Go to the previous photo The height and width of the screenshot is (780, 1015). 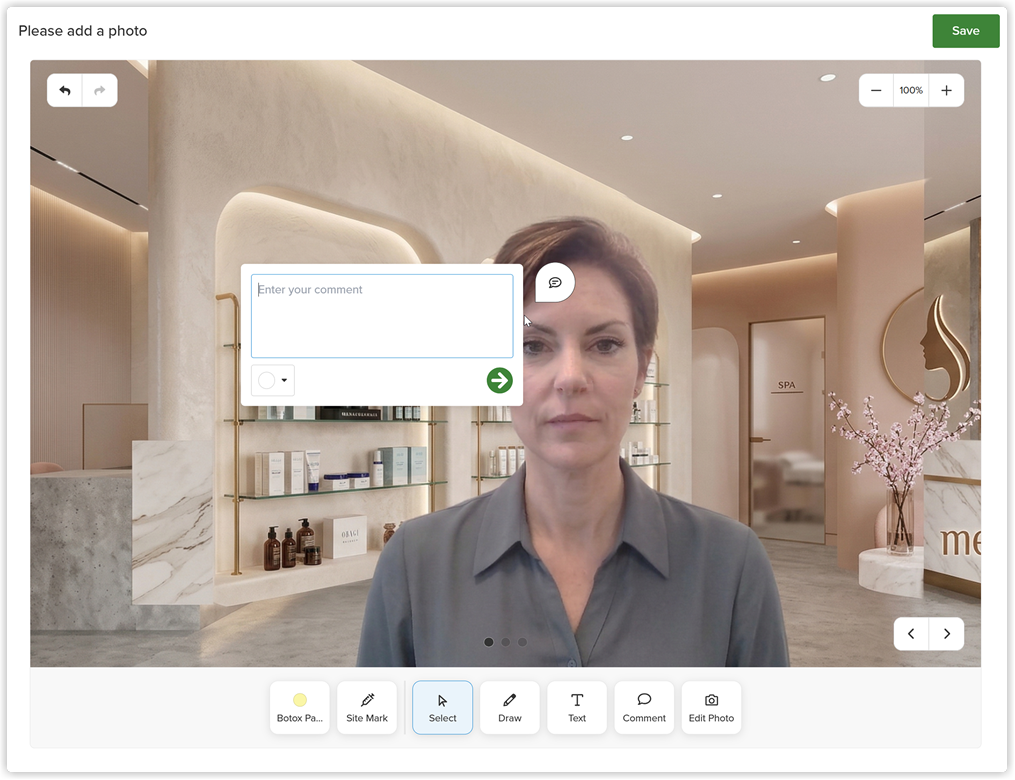coord(911,634)
